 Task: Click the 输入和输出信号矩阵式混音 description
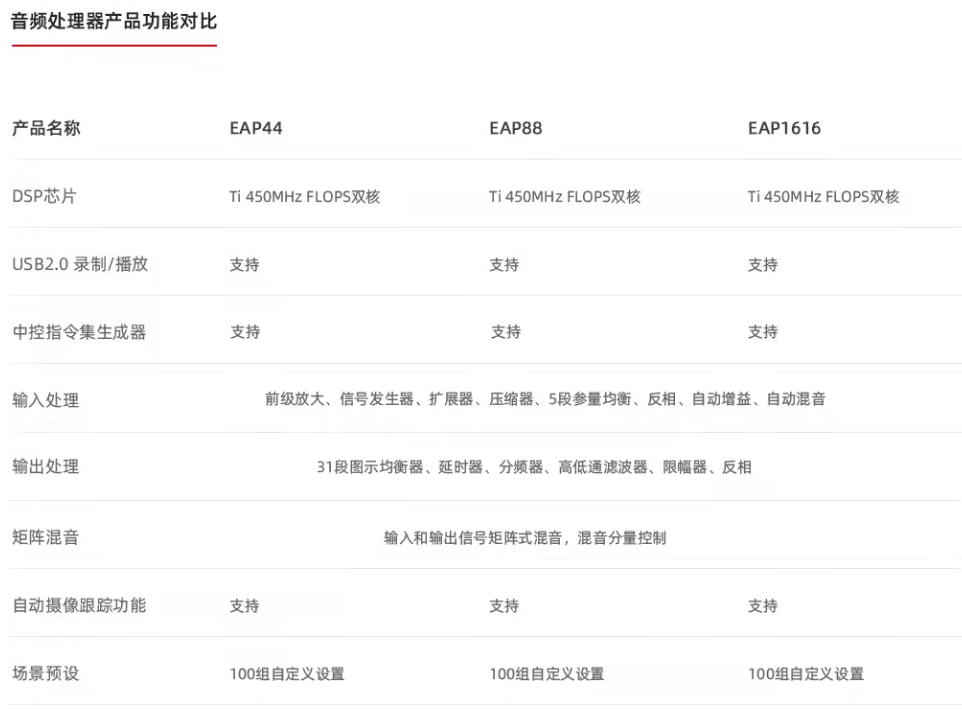525,538
